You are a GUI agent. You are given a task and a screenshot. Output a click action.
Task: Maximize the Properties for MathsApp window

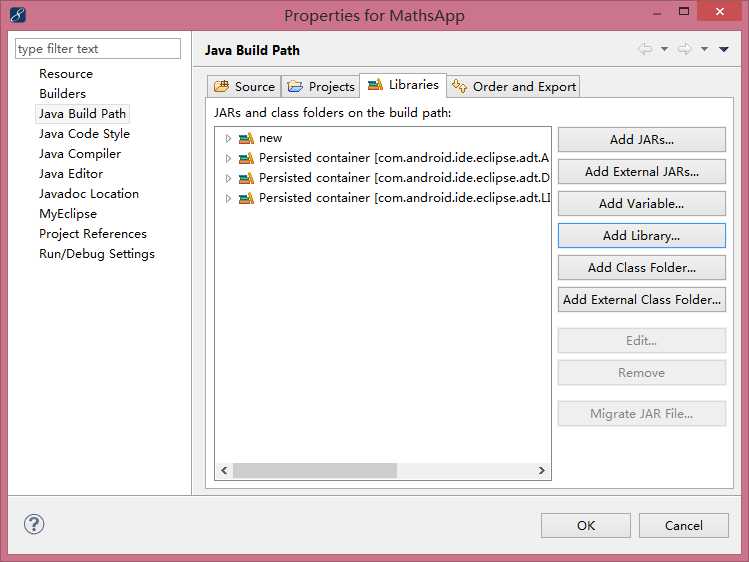pyautogui.click(x=684, y=11)
